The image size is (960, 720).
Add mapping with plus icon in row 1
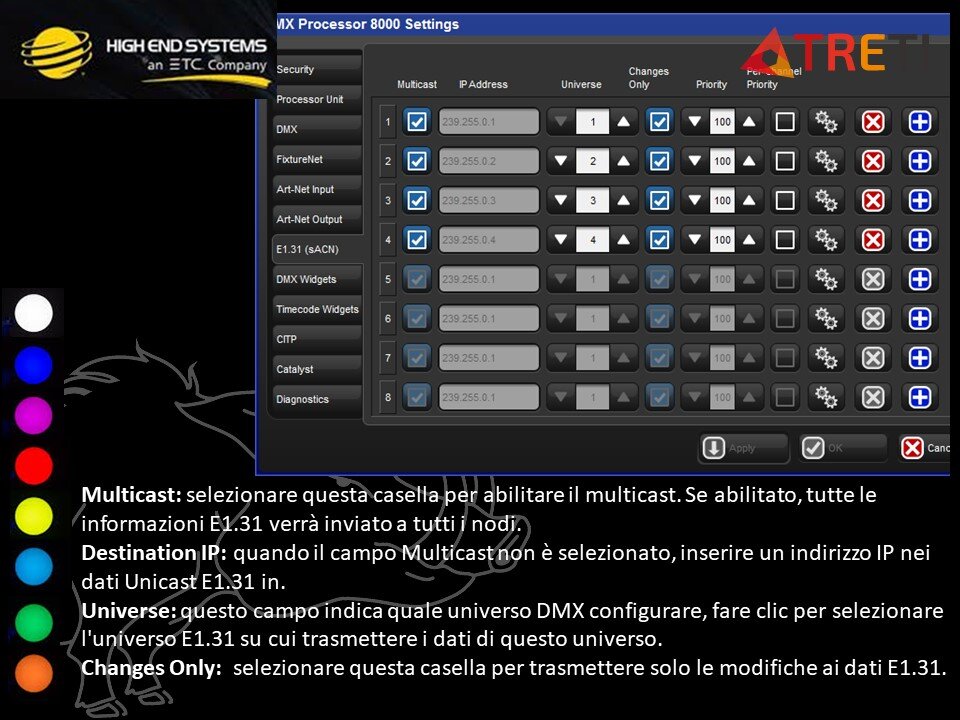pos(920,122)
